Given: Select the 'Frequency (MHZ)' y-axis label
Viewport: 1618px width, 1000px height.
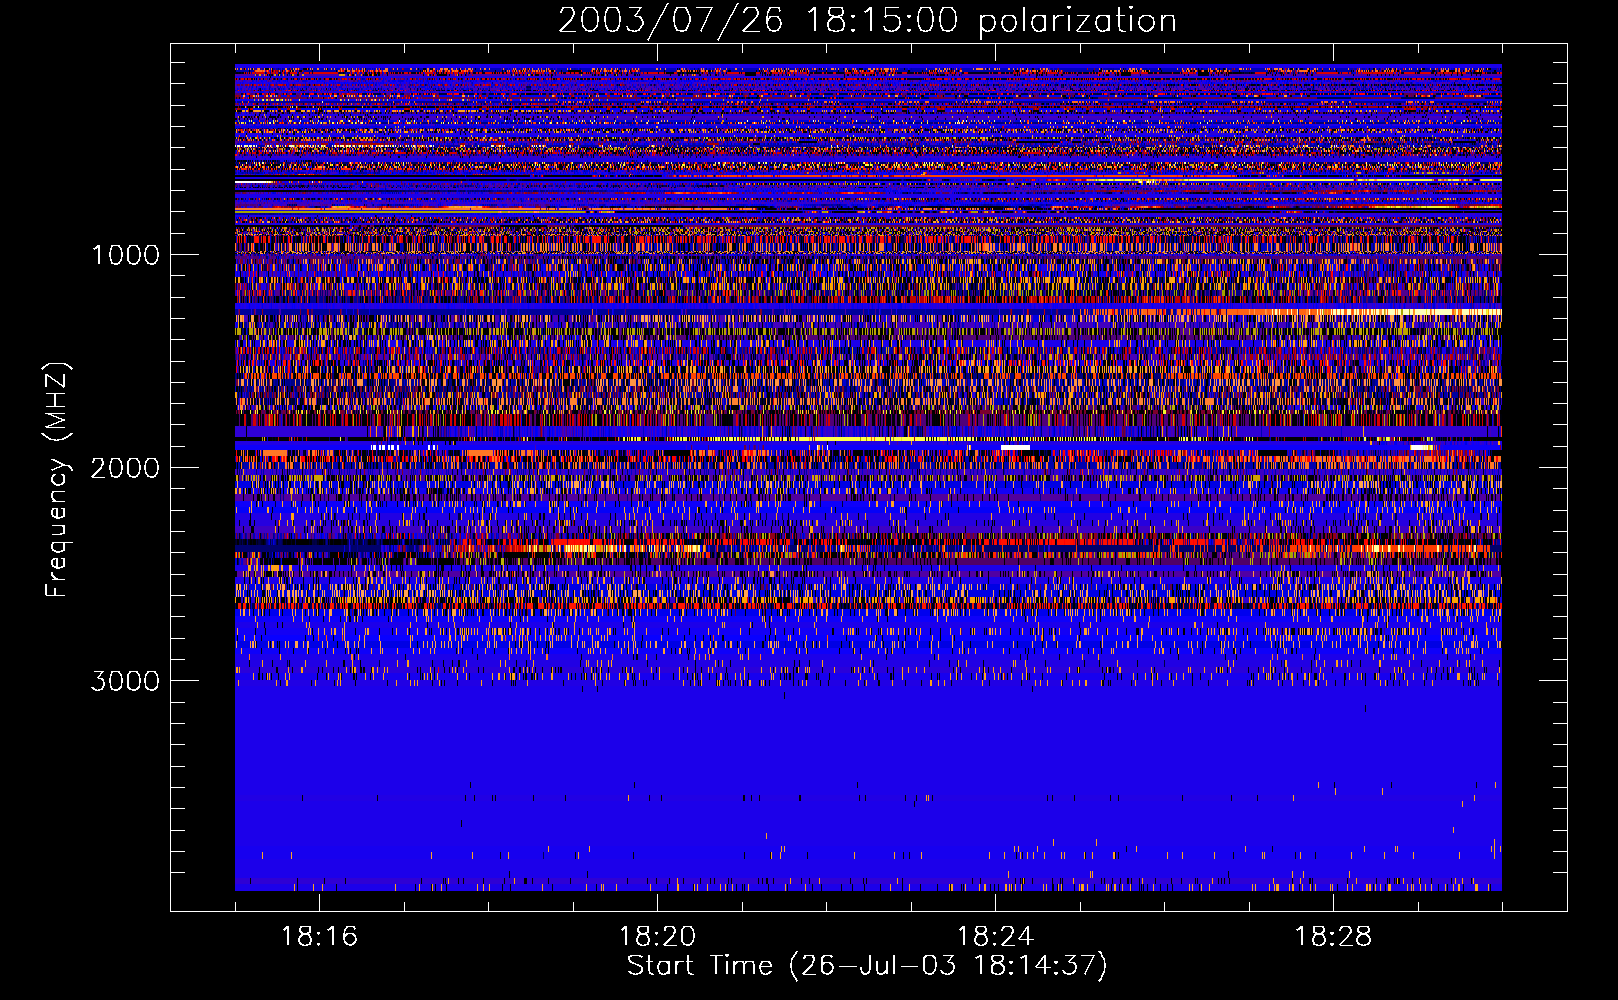Looking at the screenshot, I should pos(57,480).
